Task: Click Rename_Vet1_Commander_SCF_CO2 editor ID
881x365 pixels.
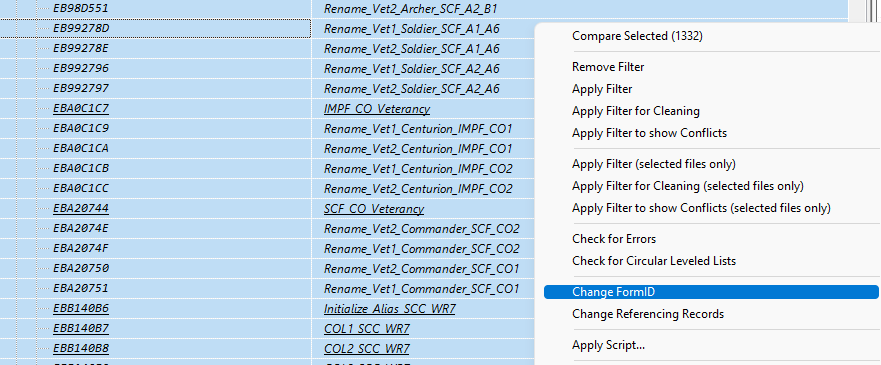Action: click(421, 249)
